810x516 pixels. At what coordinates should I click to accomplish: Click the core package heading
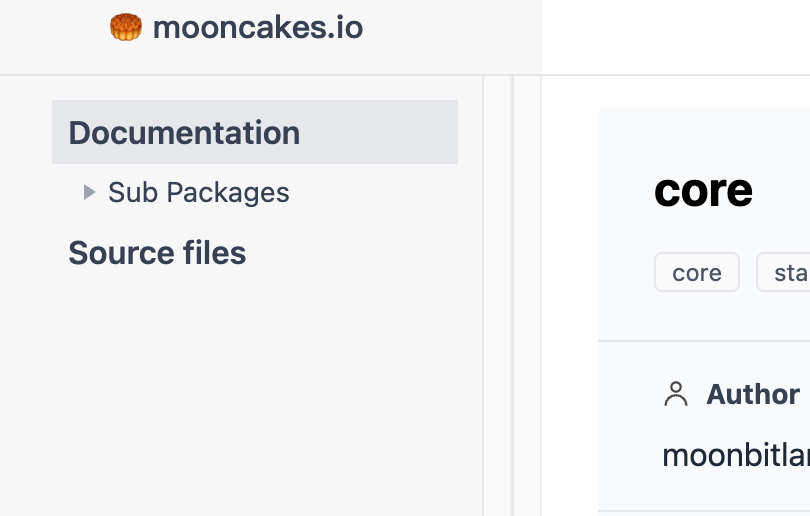[x=703, y=191]
